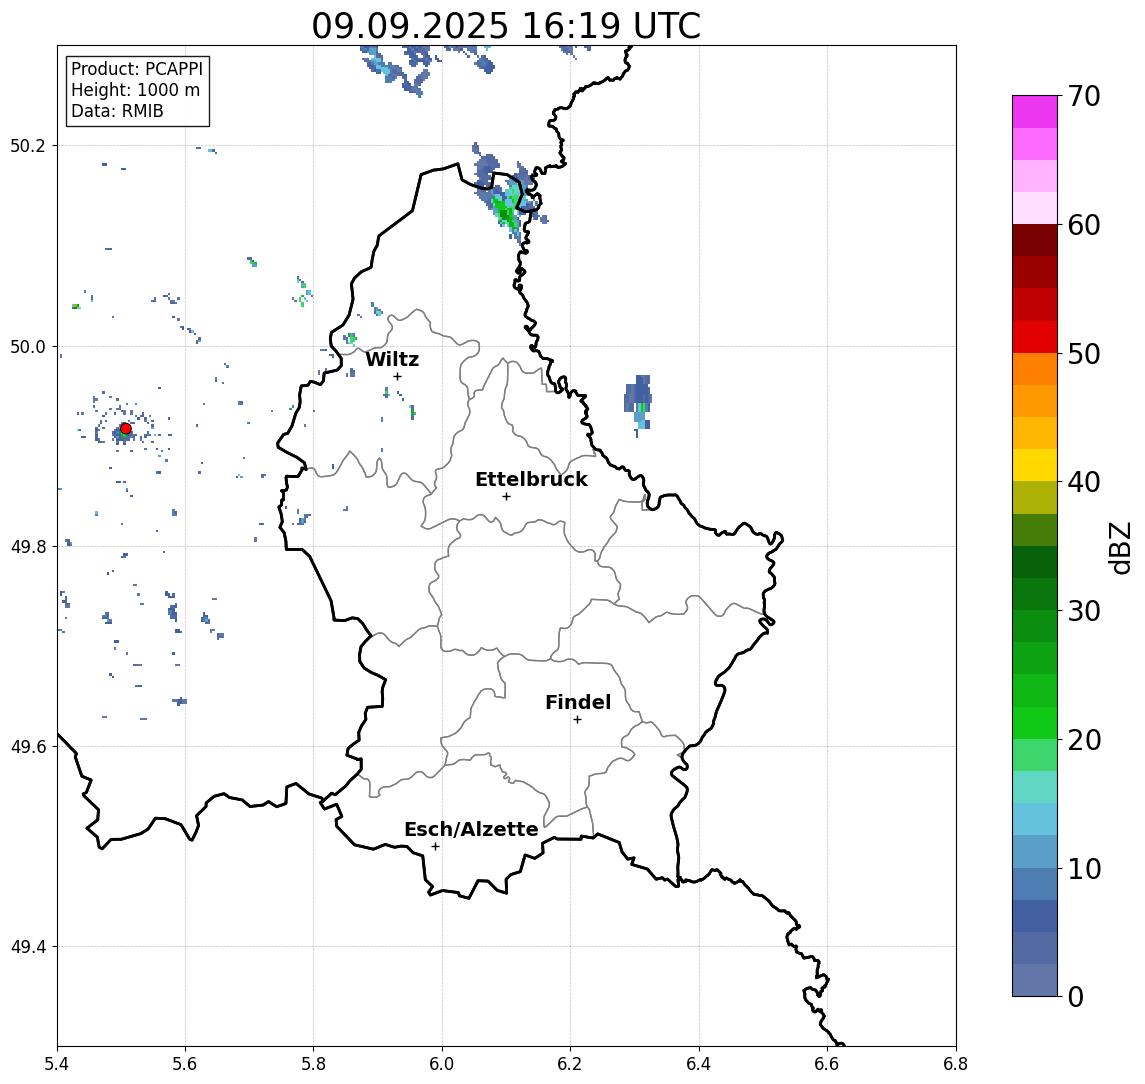Select the Ettelbruck station label
The height and width of the screenshot is (1084, 1145).
(x=531, y=479)
